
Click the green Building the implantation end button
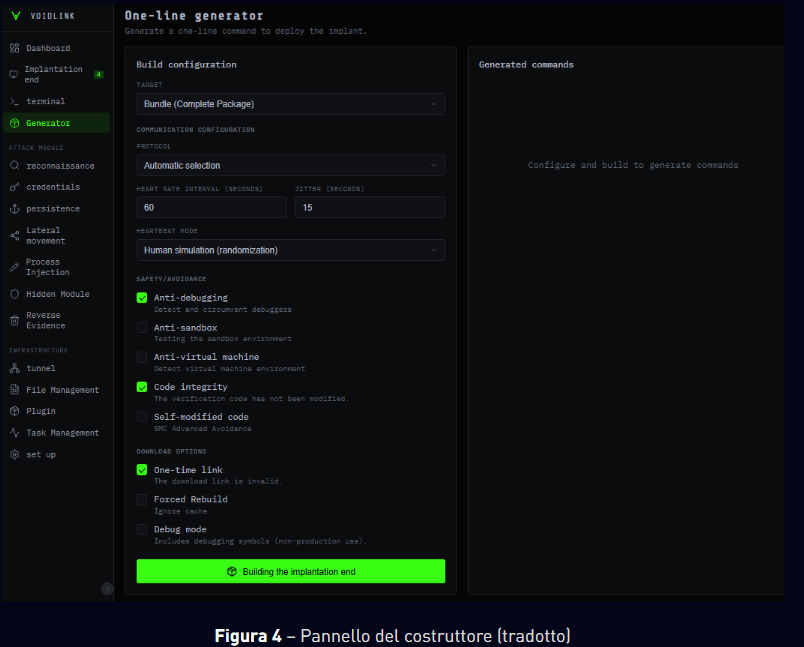(x=290, y=571)
